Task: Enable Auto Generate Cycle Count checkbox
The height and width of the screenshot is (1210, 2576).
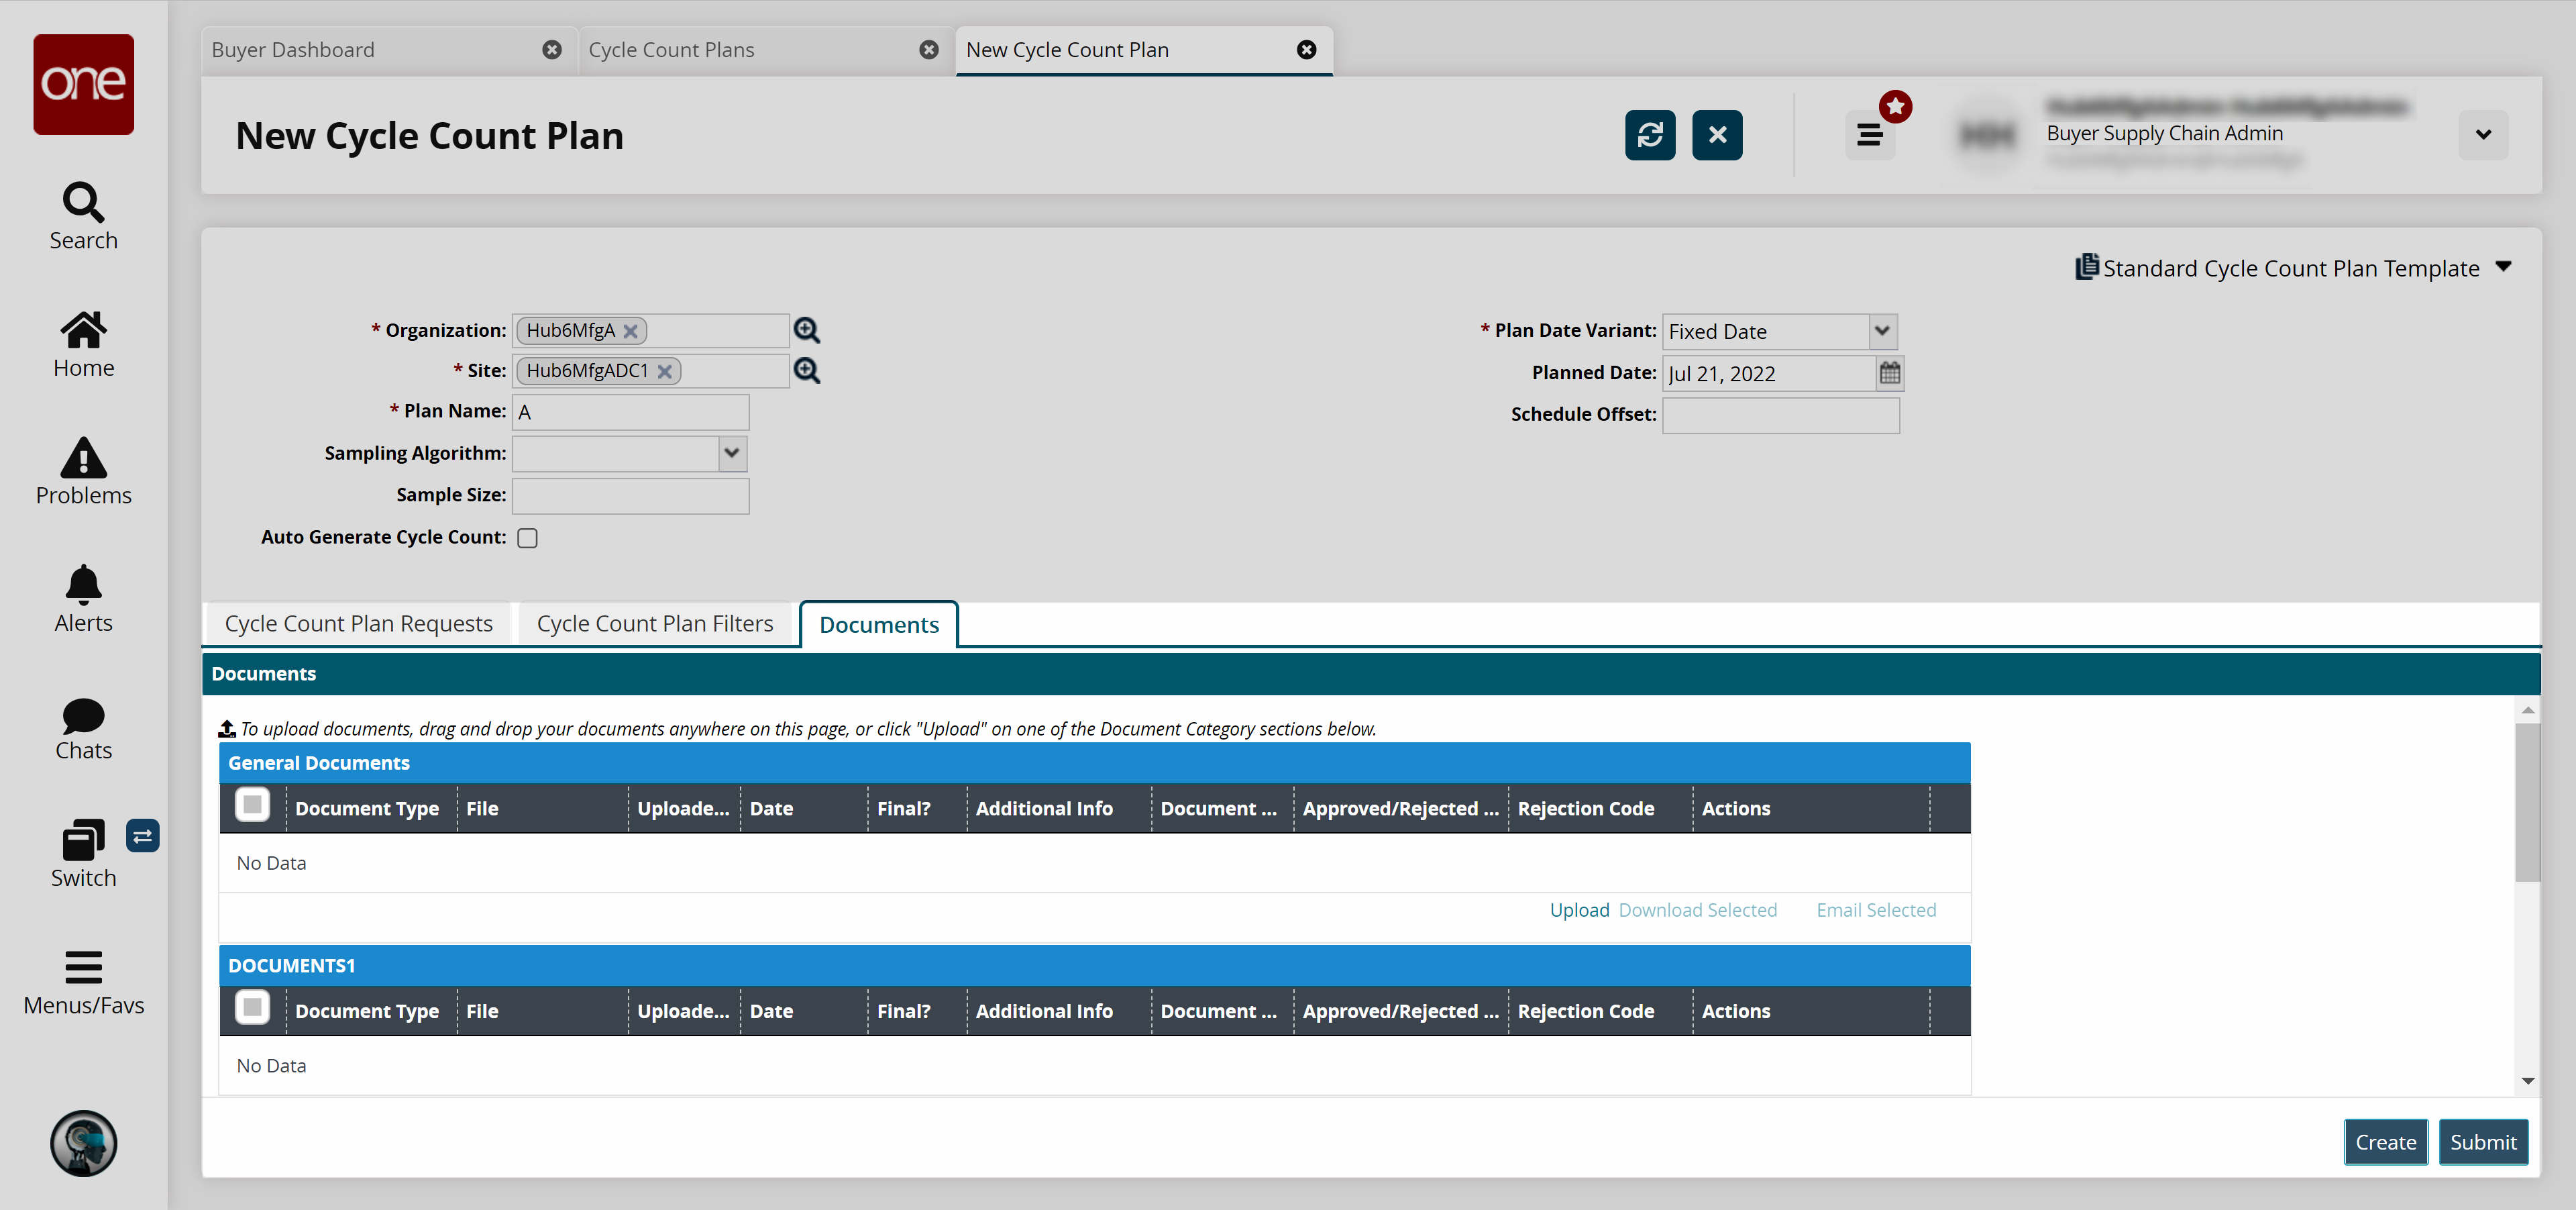Action: [x=527, y=538]
